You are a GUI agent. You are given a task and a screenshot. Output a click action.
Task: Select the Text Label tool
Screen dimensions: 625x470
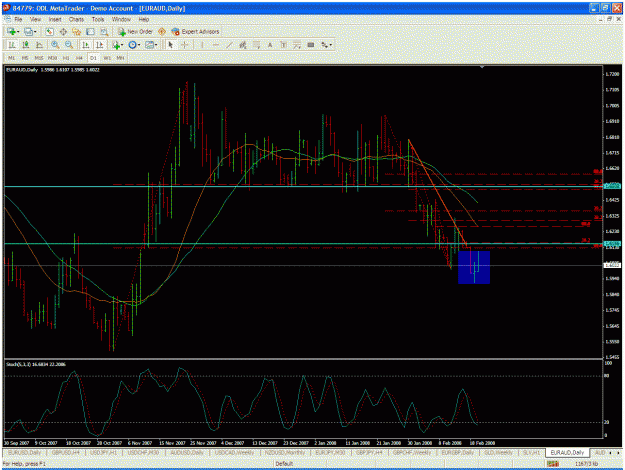click(x=283, y=45)
